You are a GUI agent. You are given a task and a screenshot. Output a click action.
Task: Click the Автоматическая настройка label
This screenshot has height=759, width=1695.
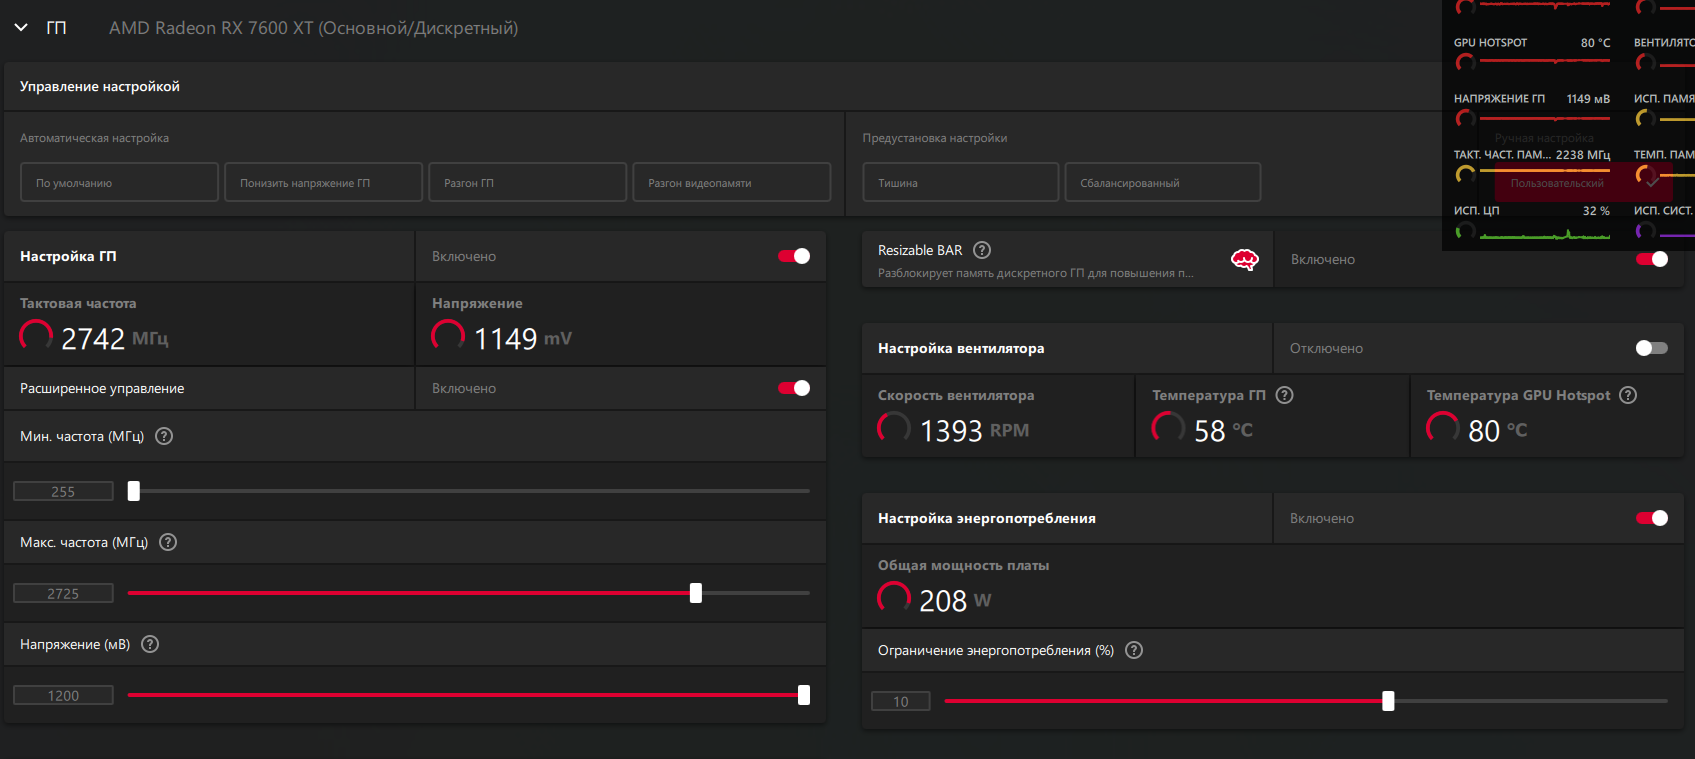coord(94,138)
